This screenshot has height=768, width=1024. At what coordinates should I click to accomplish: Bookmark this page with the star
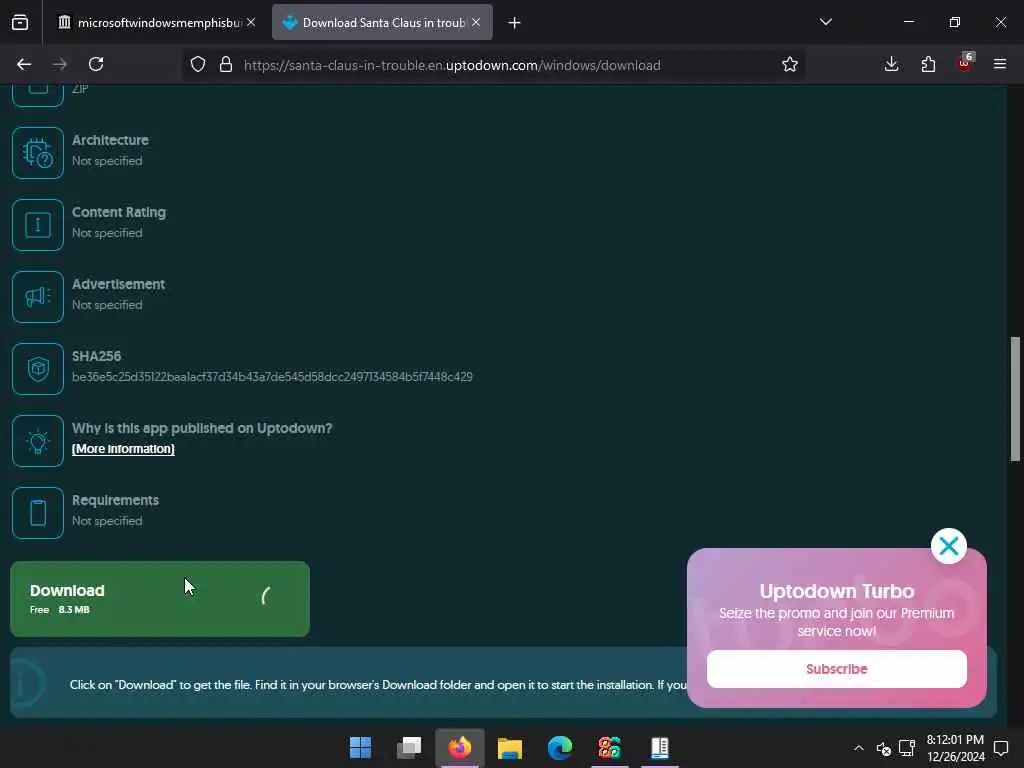pos(790,65)
